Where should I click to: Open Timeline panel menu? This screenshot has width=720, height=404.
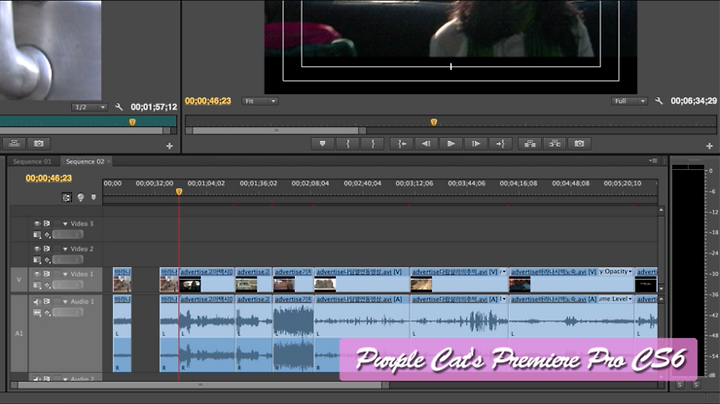[x=654, y=161]
